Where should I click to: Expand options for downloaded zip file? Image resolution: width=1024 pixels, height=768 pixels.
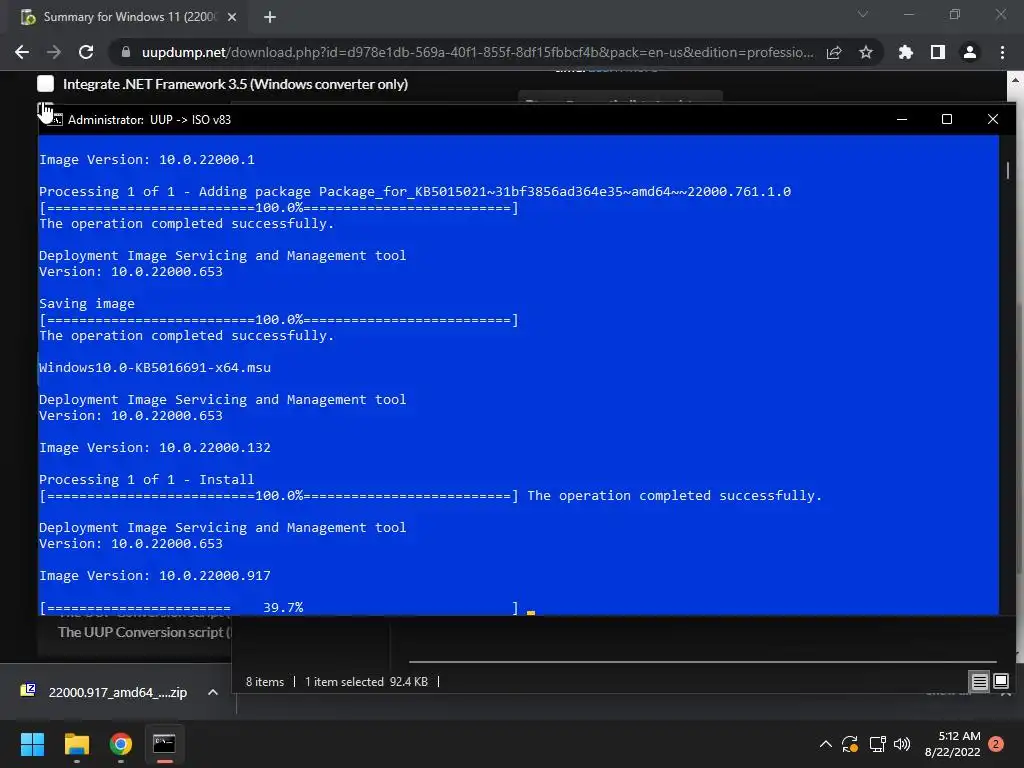[213, 692]
